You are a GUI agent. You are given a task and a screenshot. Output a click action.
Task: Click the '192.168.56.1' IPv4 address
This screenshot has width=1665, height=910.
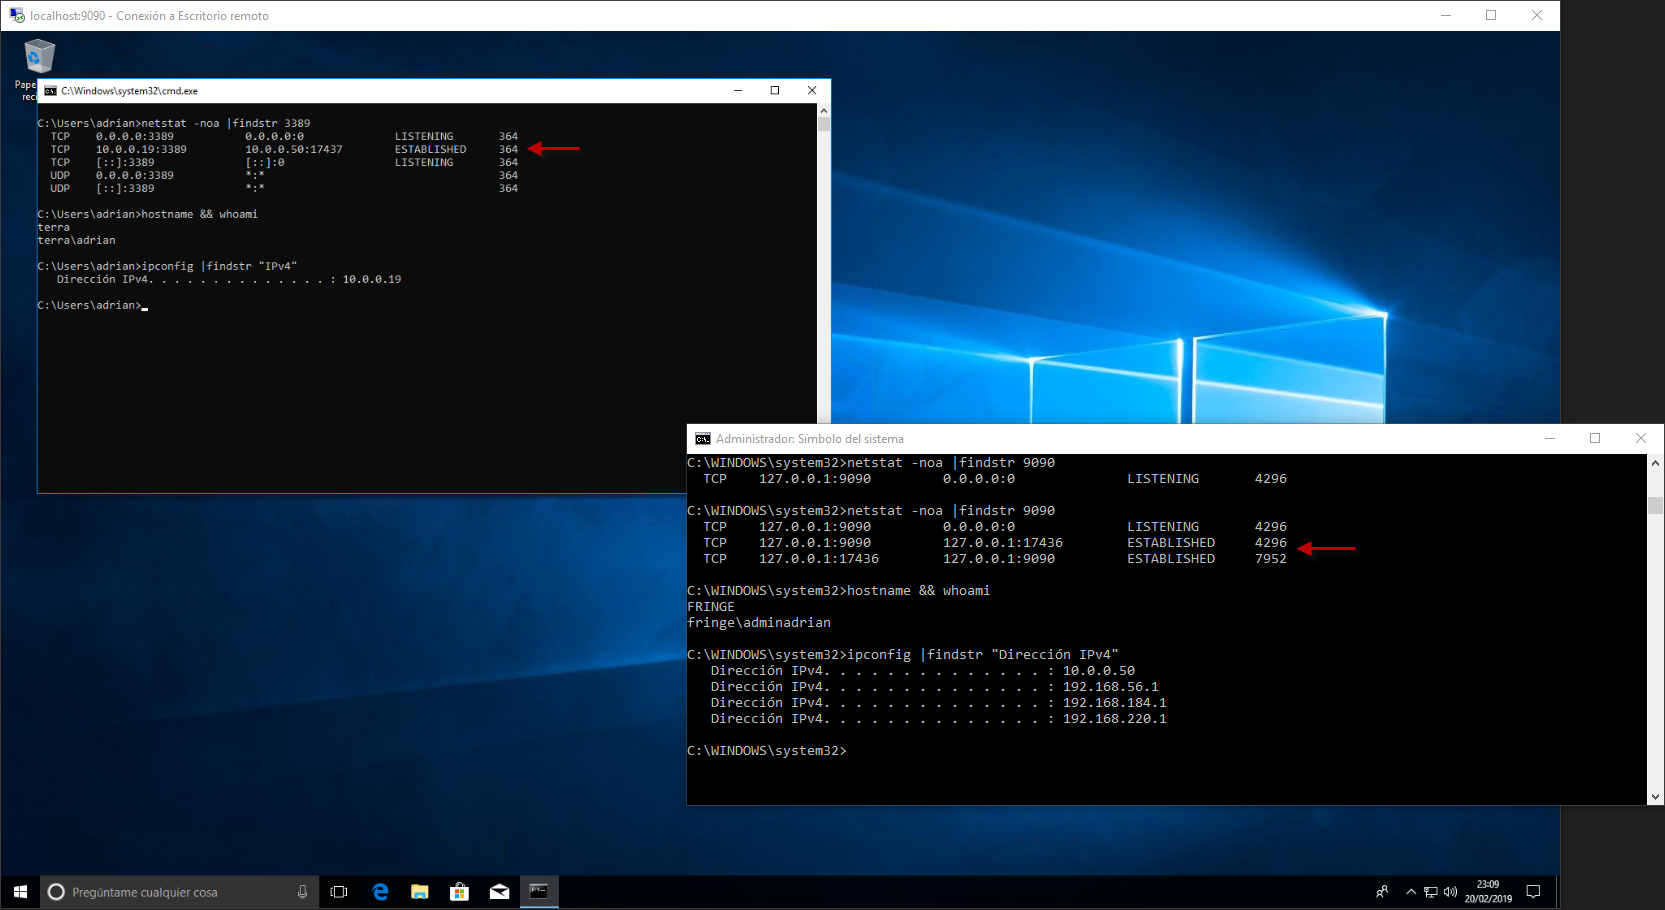point(1111,687)
